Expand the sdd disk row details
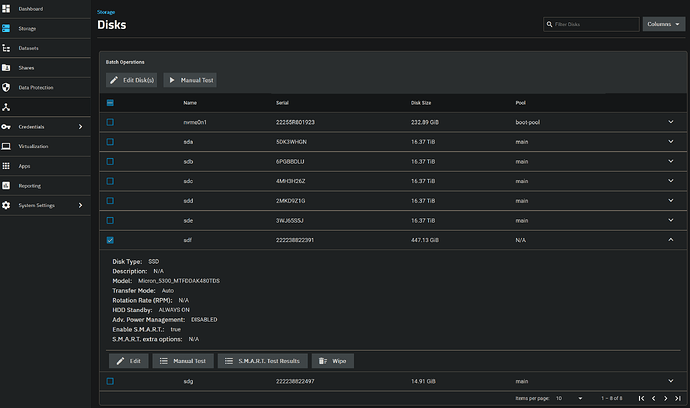The image size is (690, 408). [671, 200]
